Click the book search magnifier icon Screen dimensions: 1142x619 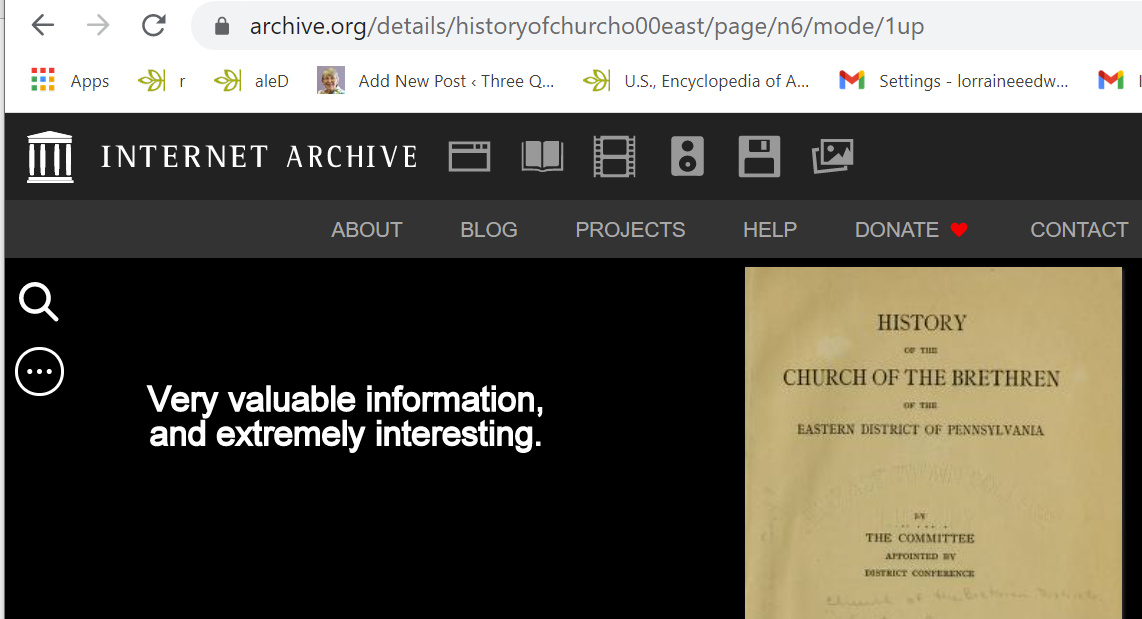pos(39,302)
